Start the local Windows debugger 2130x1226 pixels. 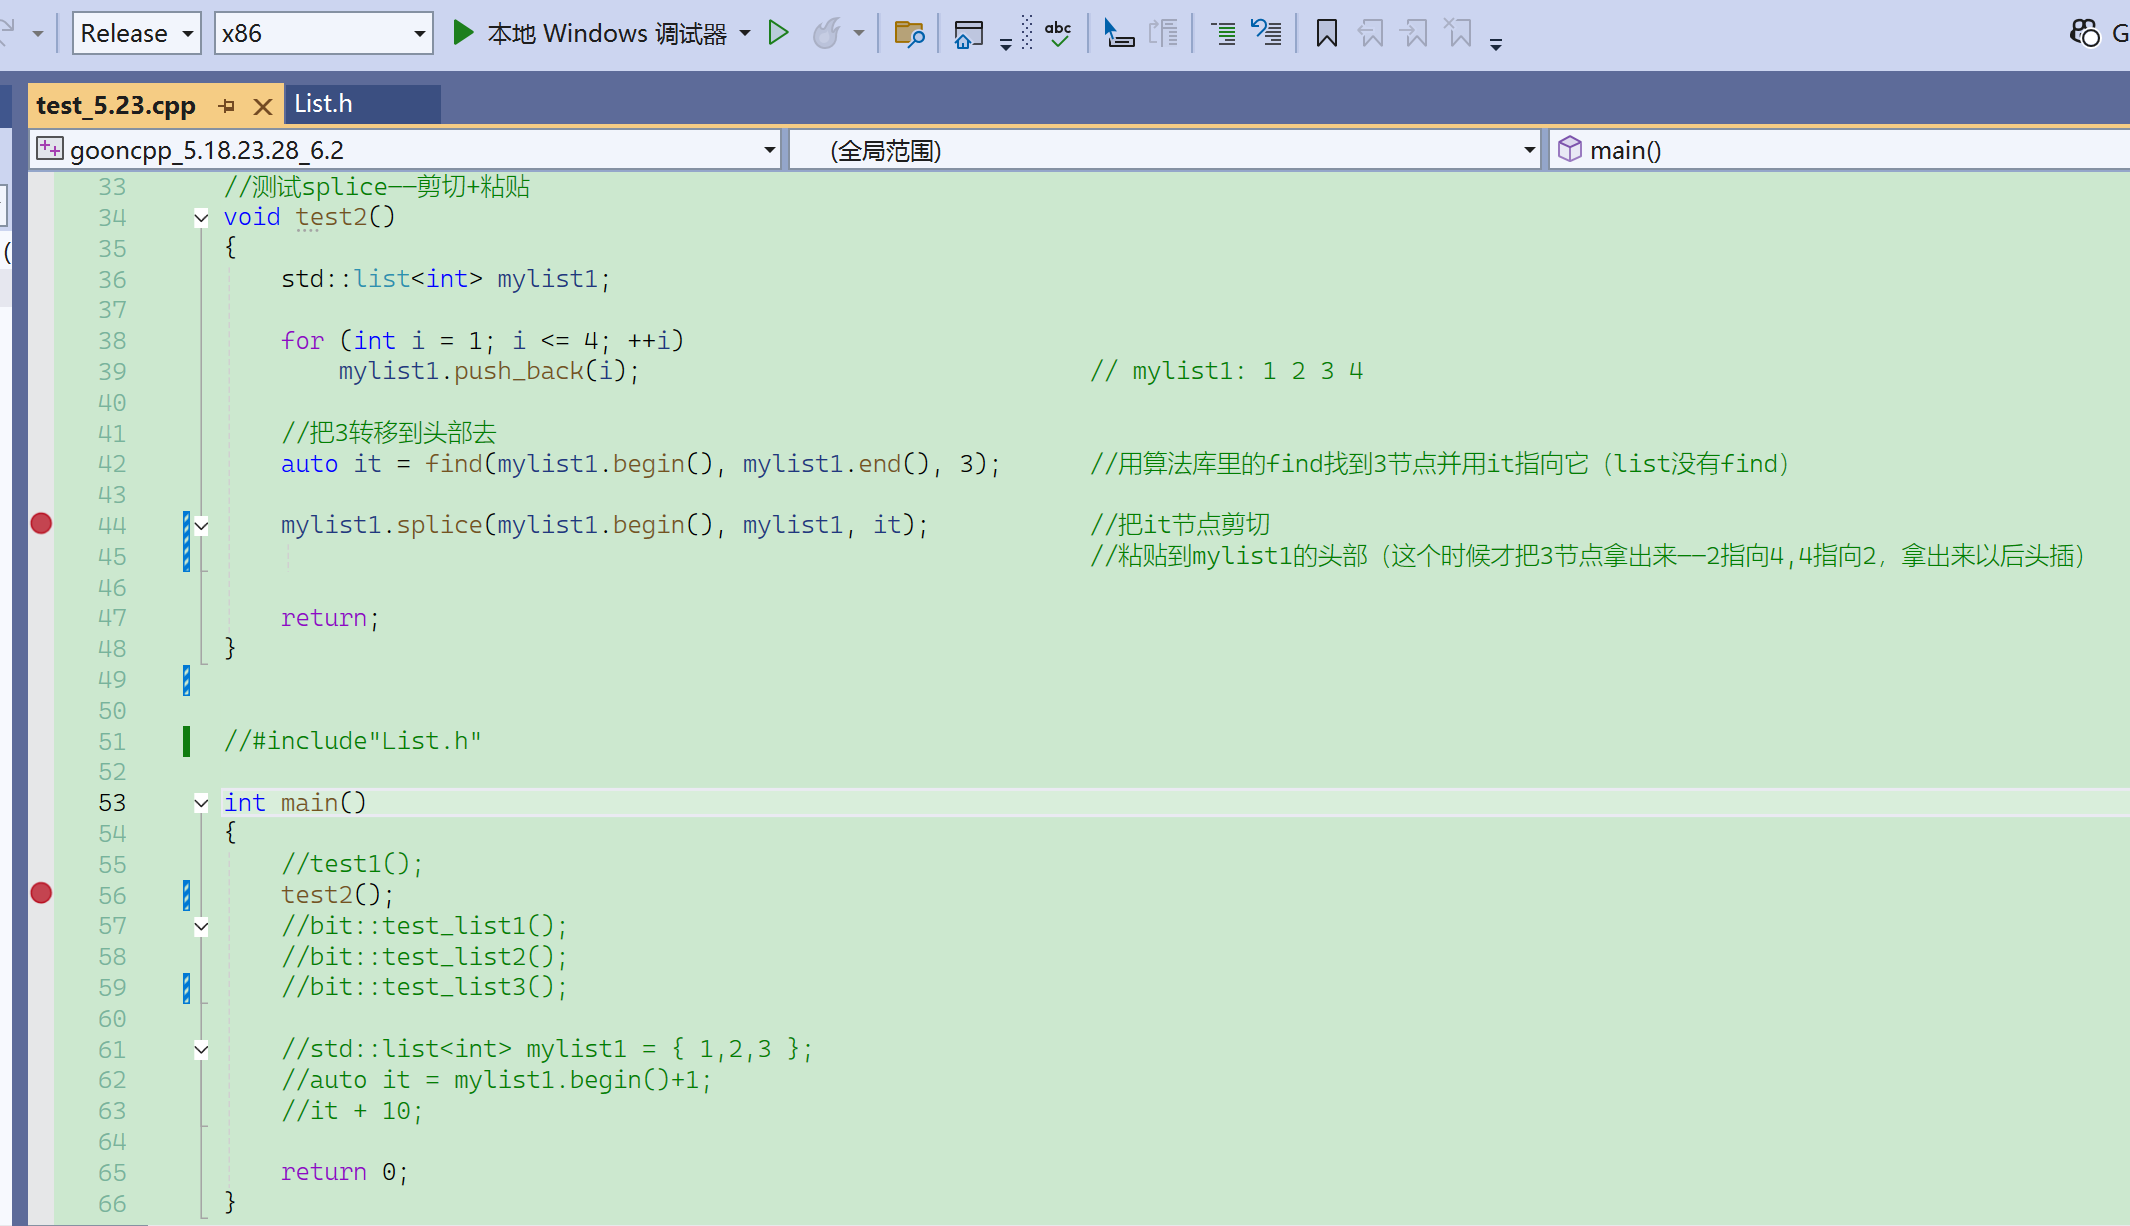click(463, 33)
